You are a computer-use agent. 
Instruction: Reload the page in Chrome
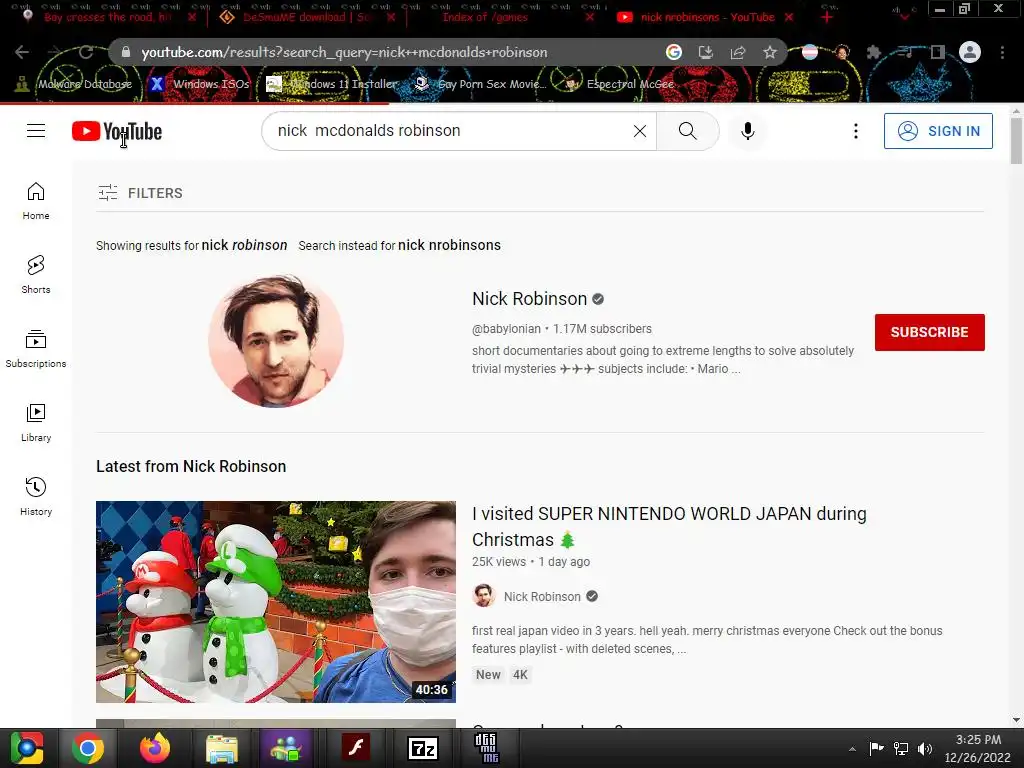pyautogui.click(x=86, y=52)
